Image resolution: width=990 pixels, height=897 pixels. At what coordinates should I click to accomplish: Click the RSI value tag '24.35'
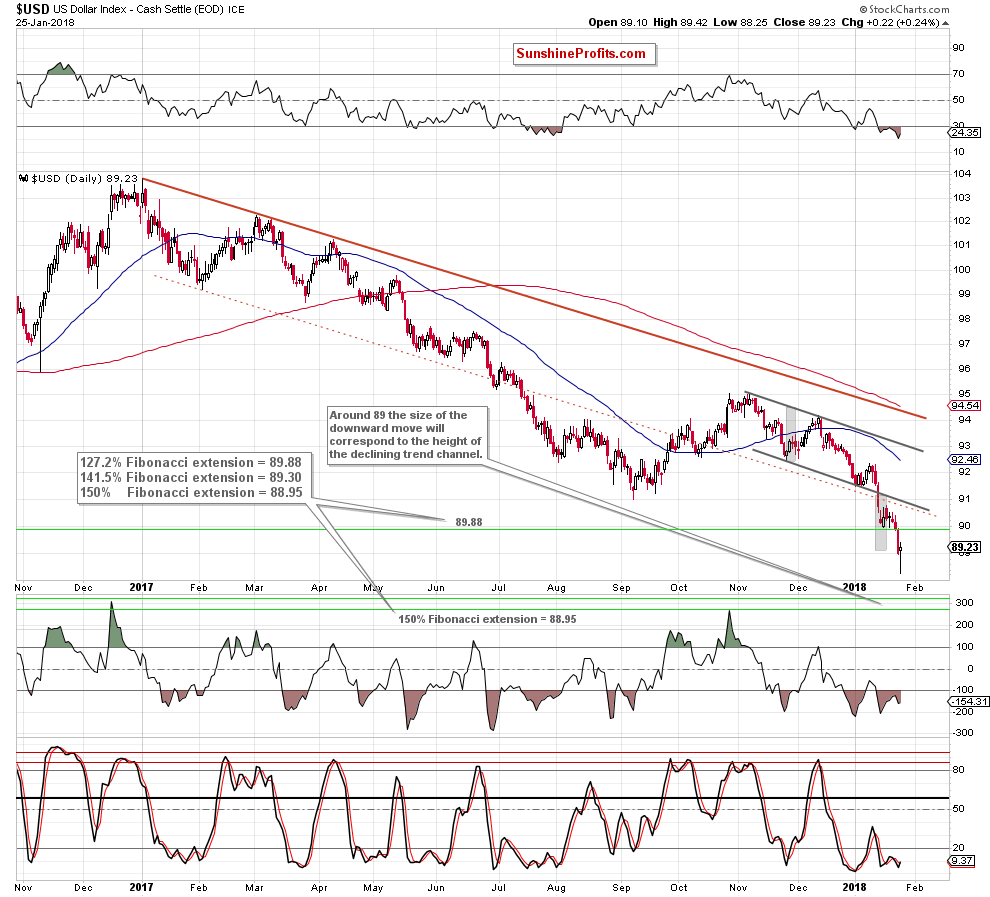[x=965, y=133]
